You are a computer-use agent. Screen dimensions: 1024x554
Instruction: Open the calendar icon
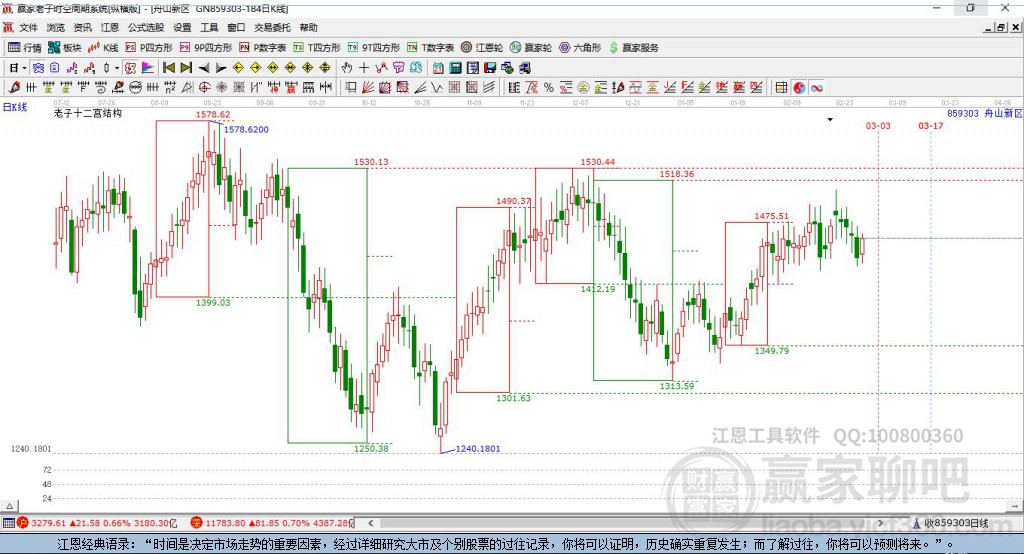[438, 68]
